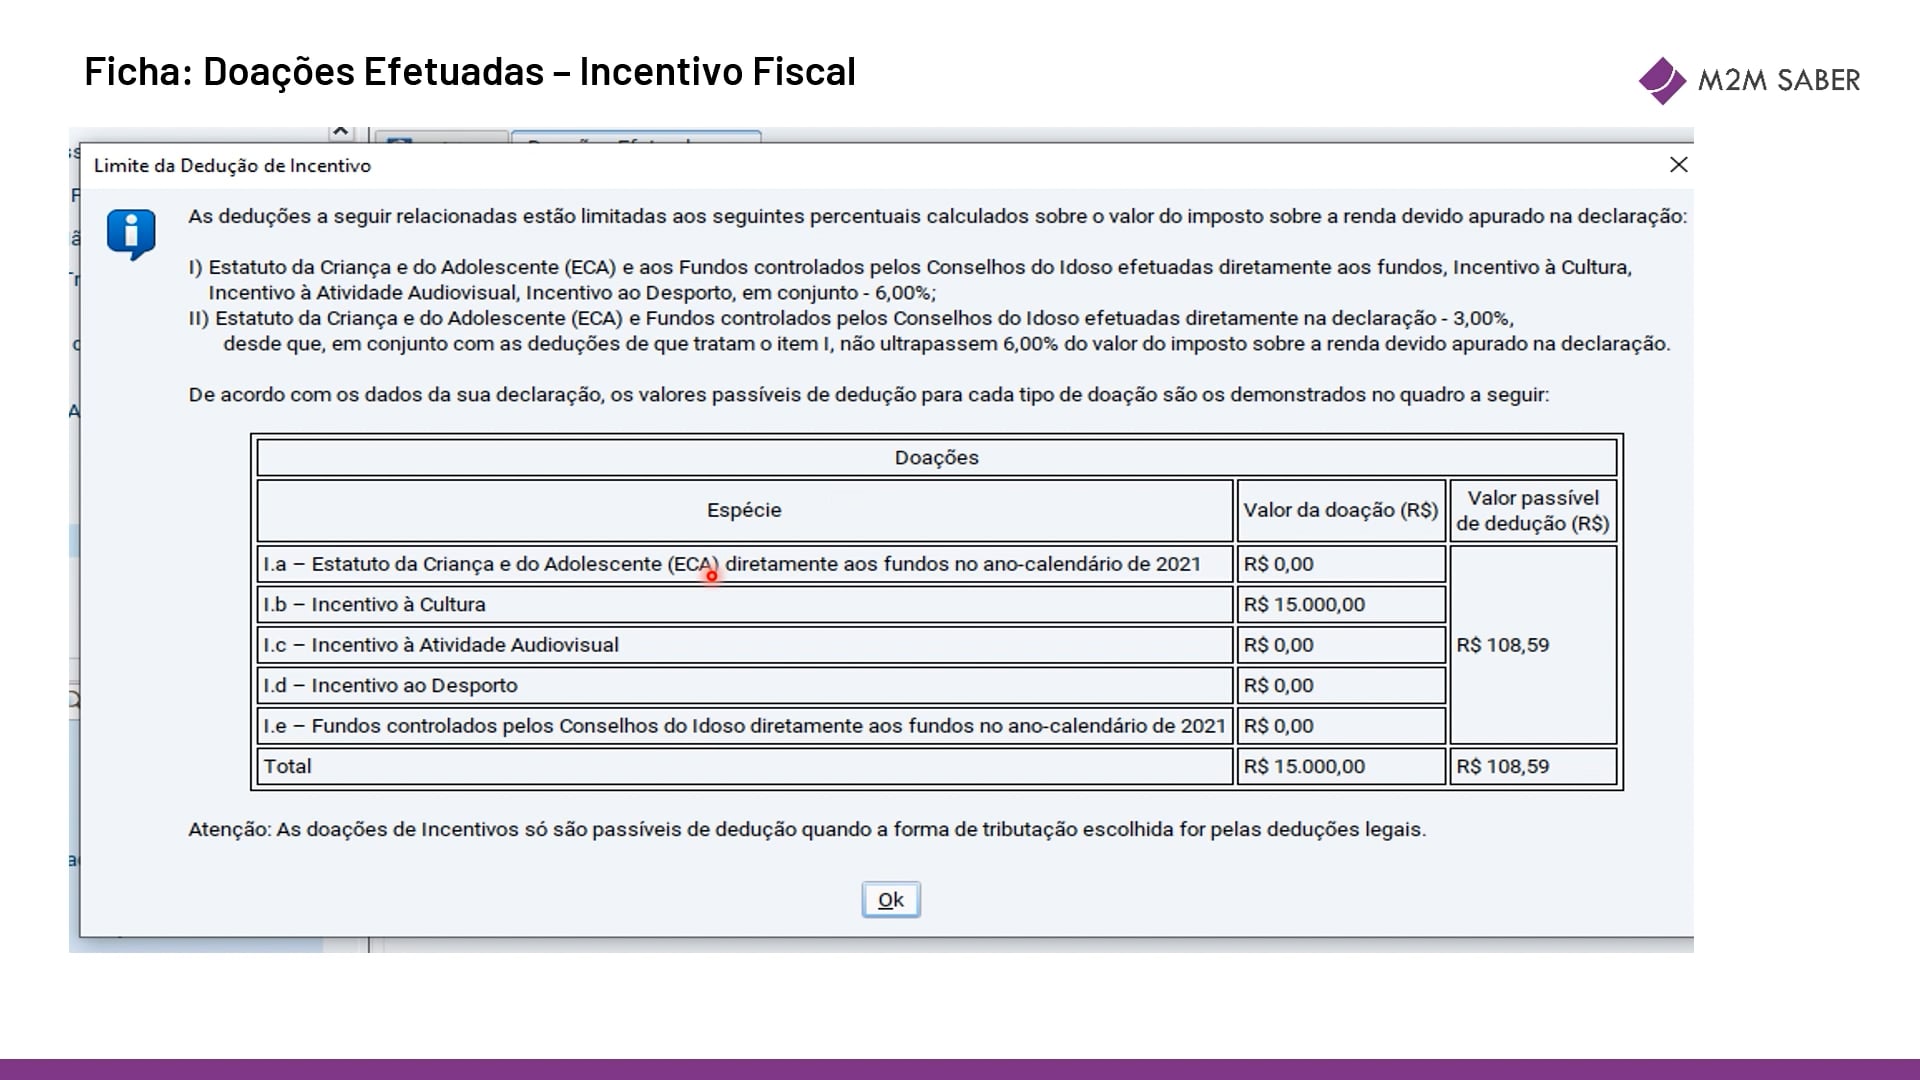Click the Ficha: Doações Efetuadas slide heading
1920x1080 pixels.
point(470,72)
